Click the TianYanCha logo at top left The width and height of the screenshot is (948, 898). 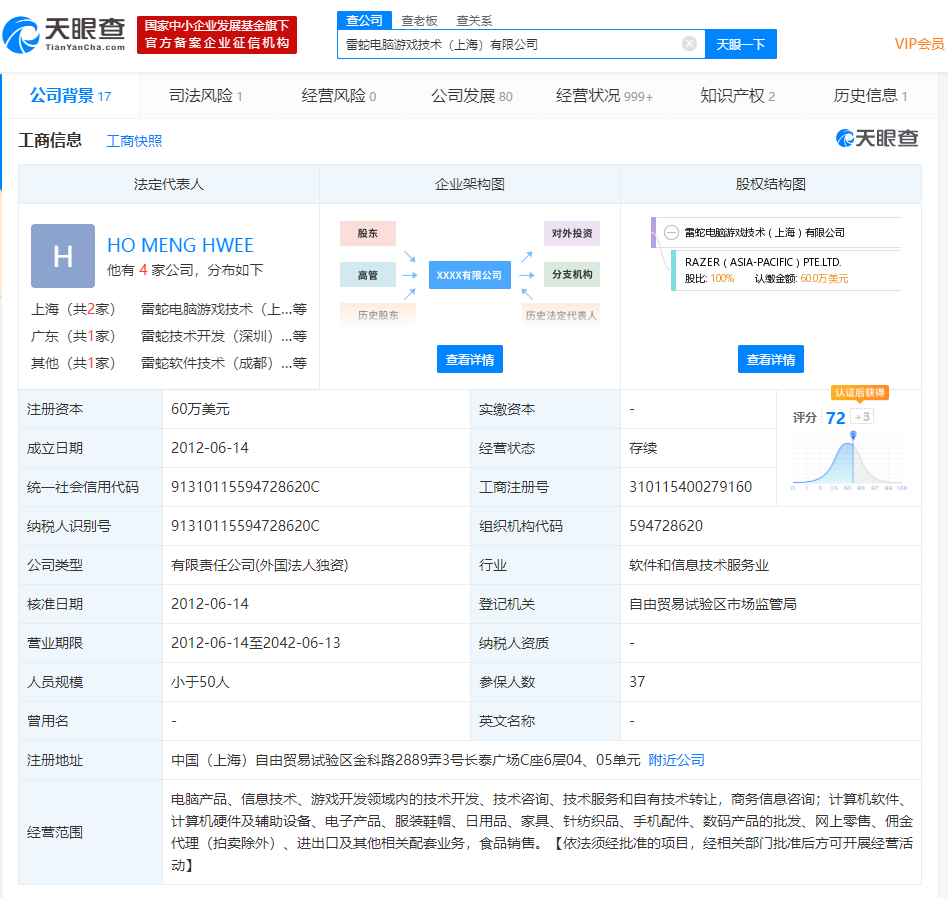[65, 35]
